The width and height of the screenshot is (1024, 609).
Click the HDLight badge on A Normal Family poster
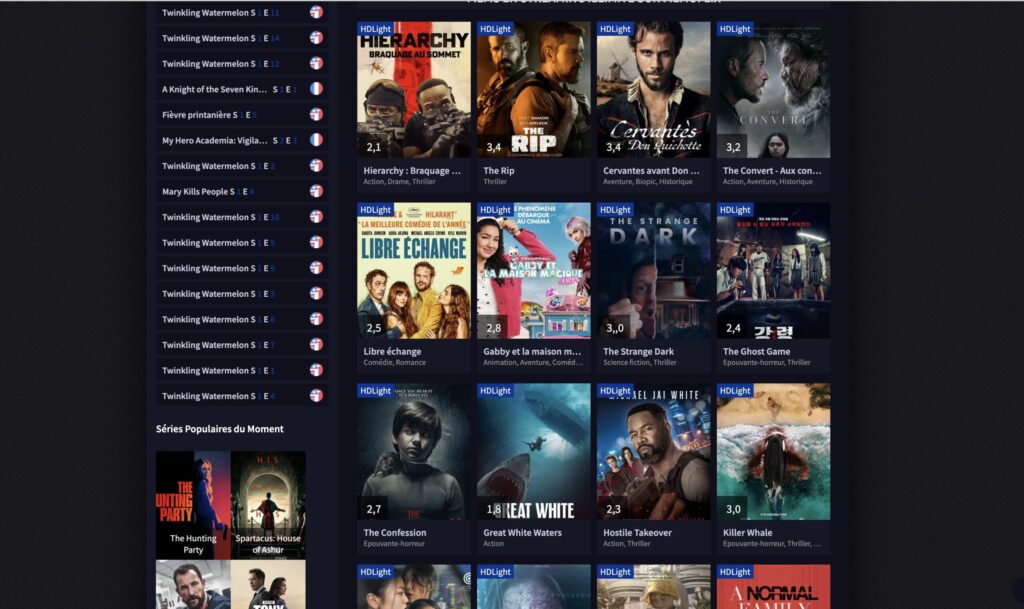click(735, 571)
